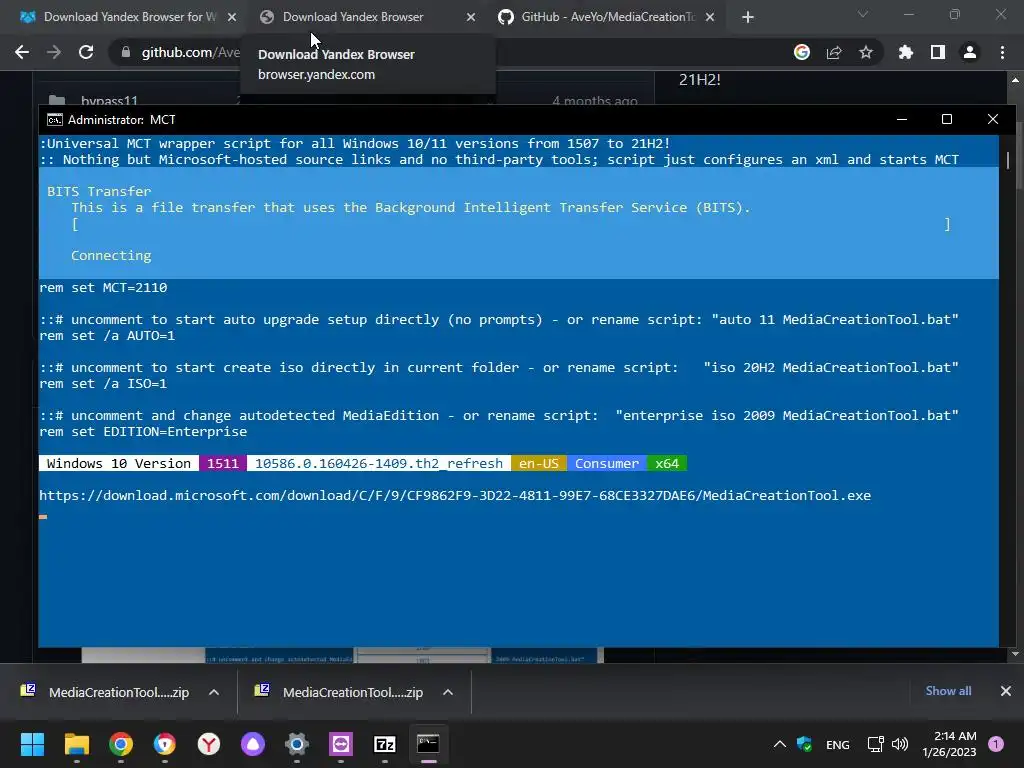Open the Chrome profile avatar

970,52
